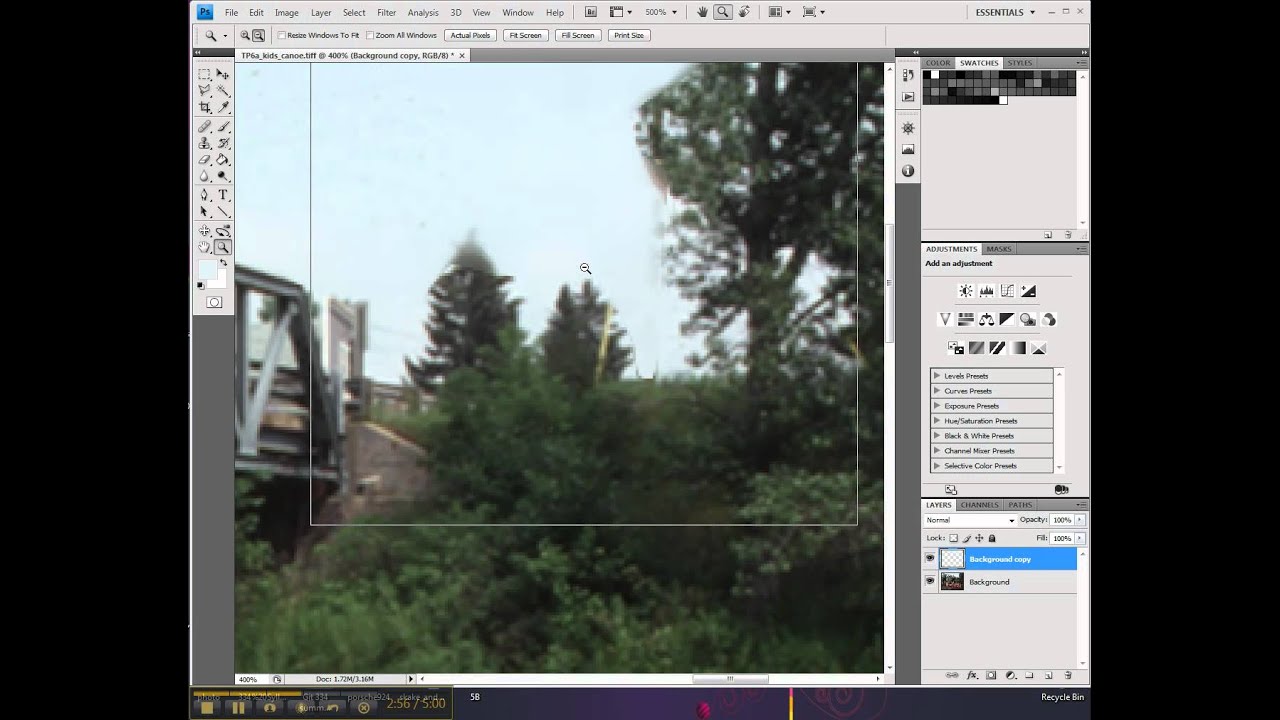Expand Curves Presets
Viewport: 1280px width, 720px height.
coord(937,391)
